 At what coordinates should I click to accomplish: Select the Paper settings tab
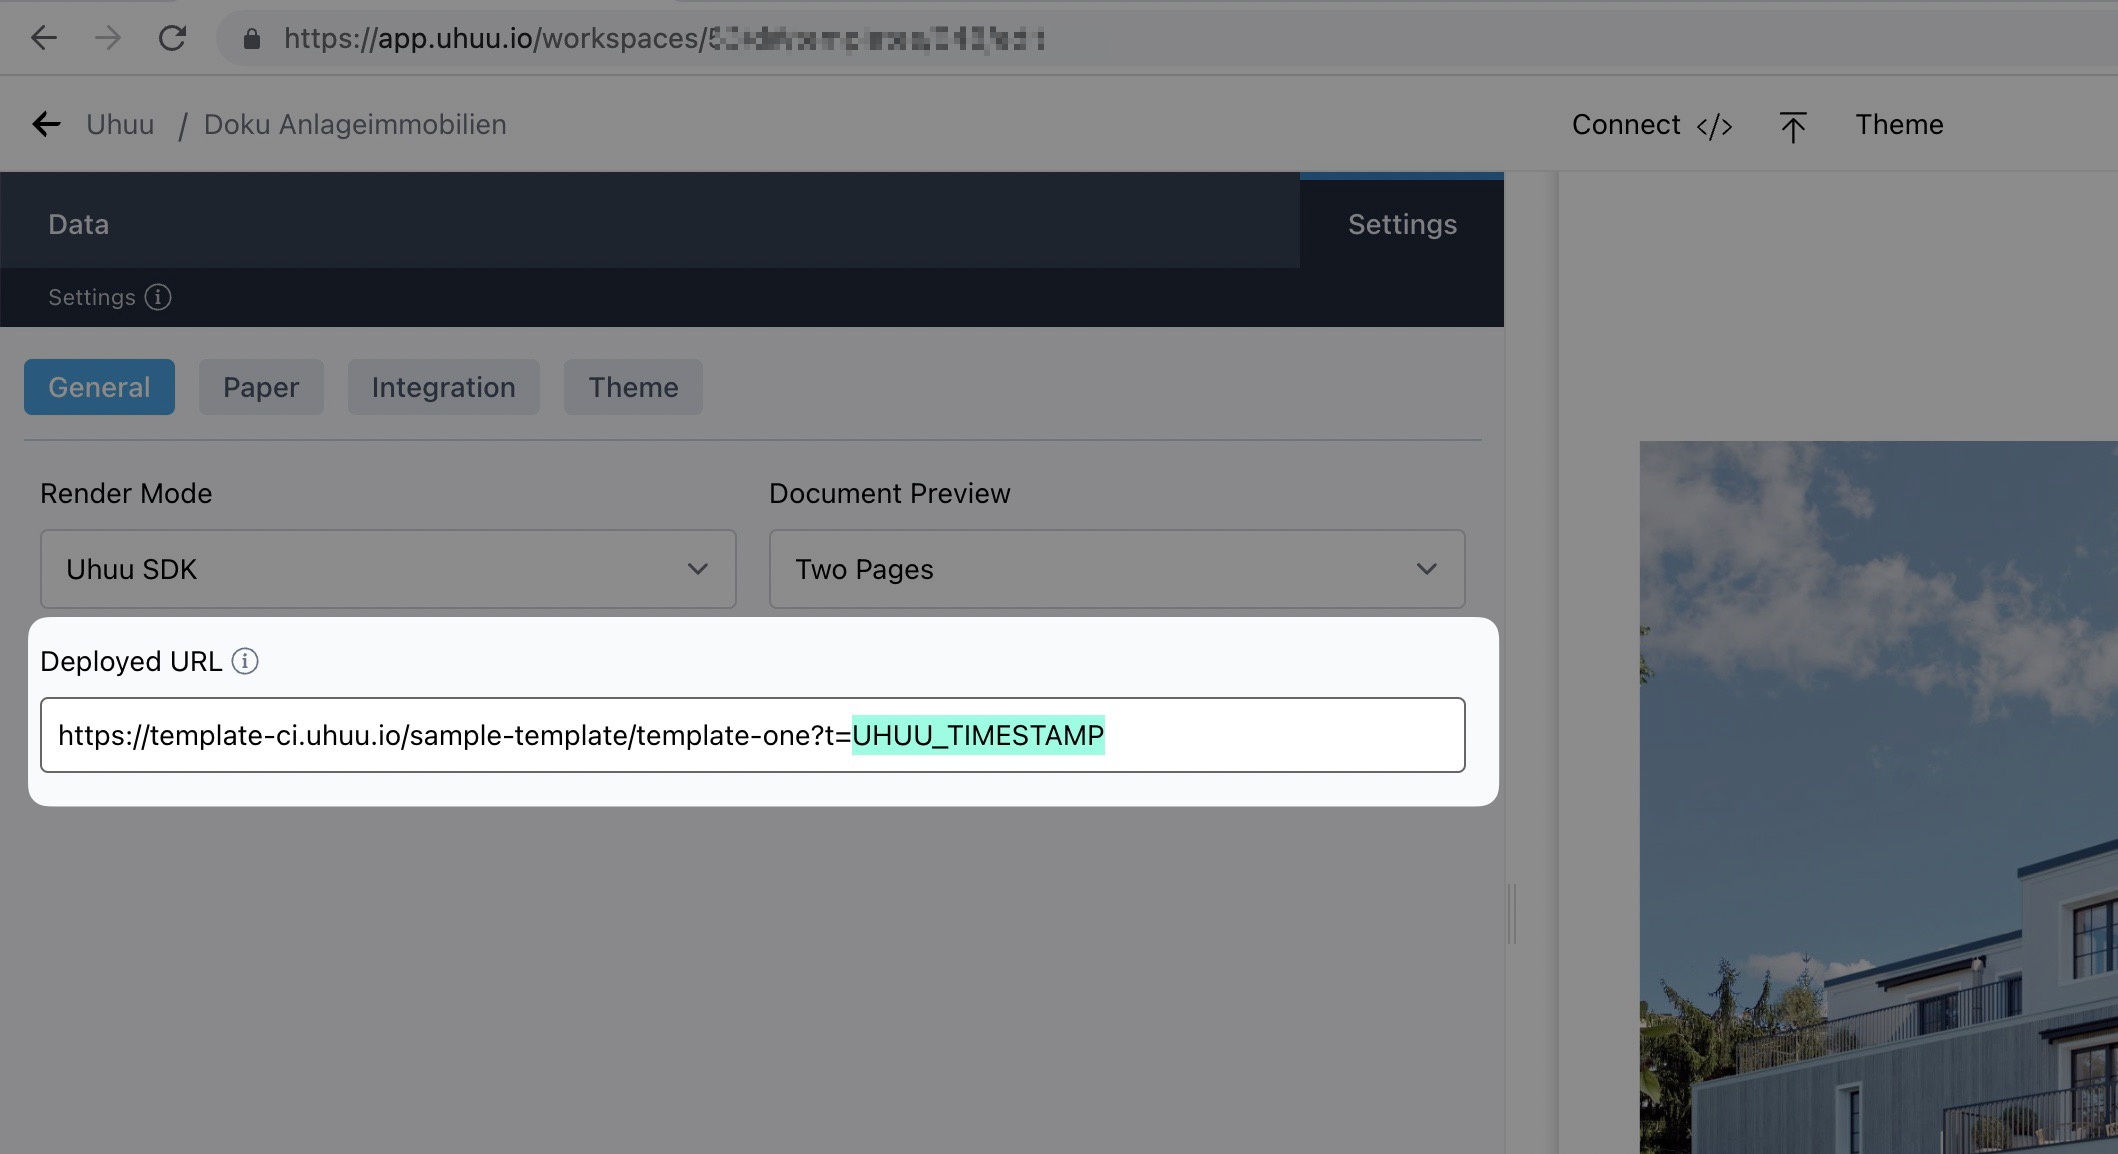pos(261,387)
